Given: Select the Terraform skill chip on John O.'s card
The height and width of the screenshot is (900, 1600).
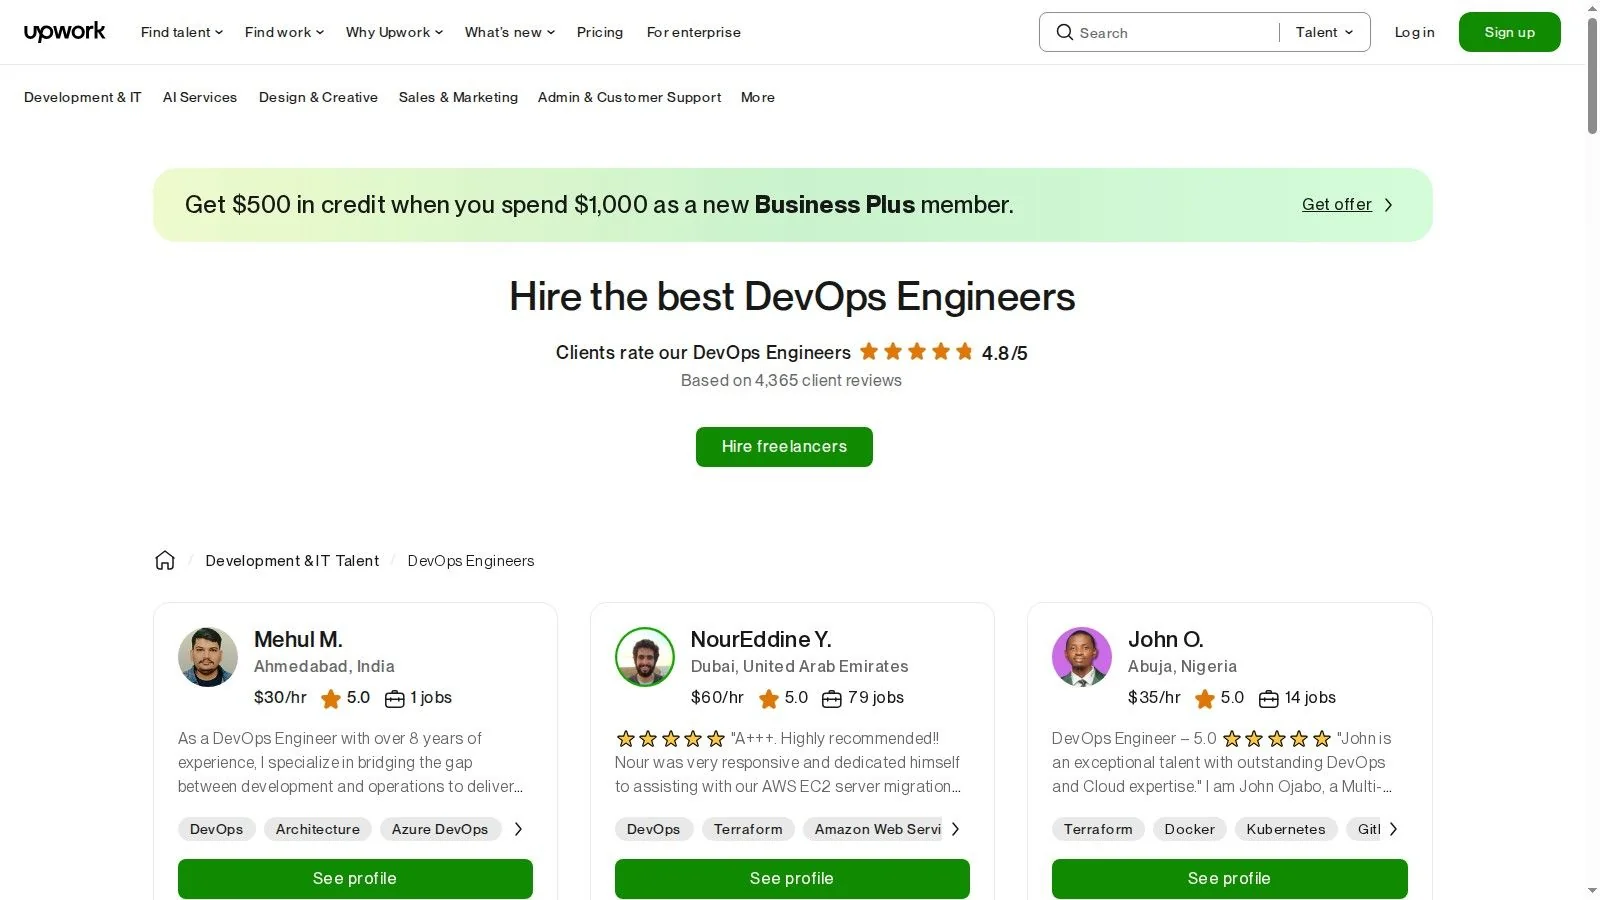Looking at the screenshot, I should [x=1097, y=829].
